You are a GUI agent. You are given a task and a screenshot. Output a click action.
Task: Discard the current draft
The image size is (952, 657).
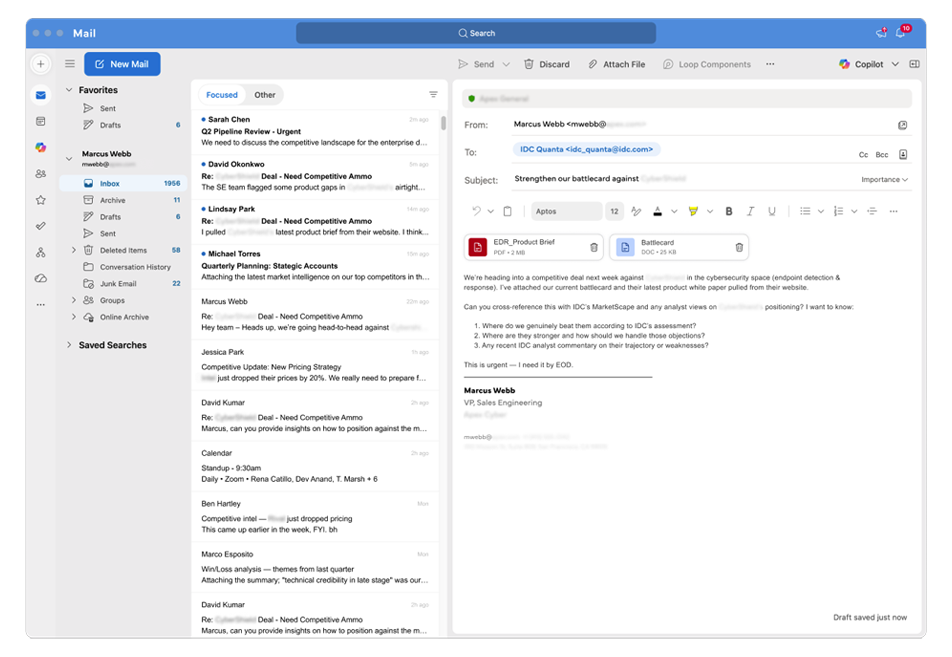[547, 64]
